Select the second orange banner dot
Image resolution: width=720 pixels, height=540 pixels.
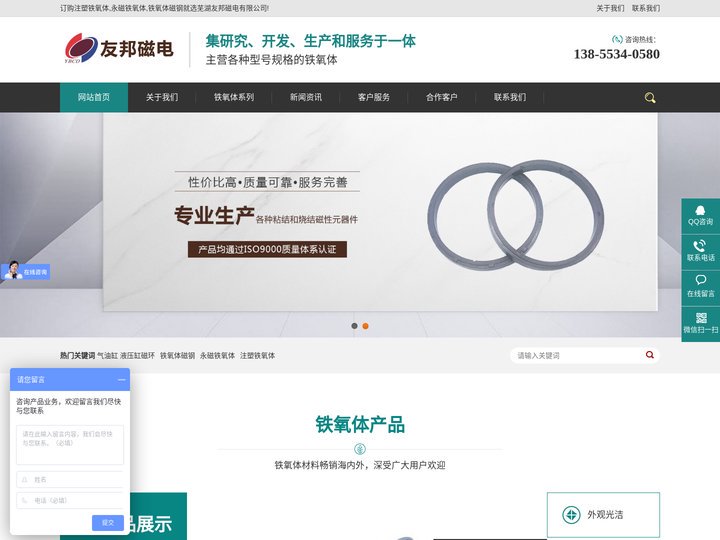(x=366, y=326)
